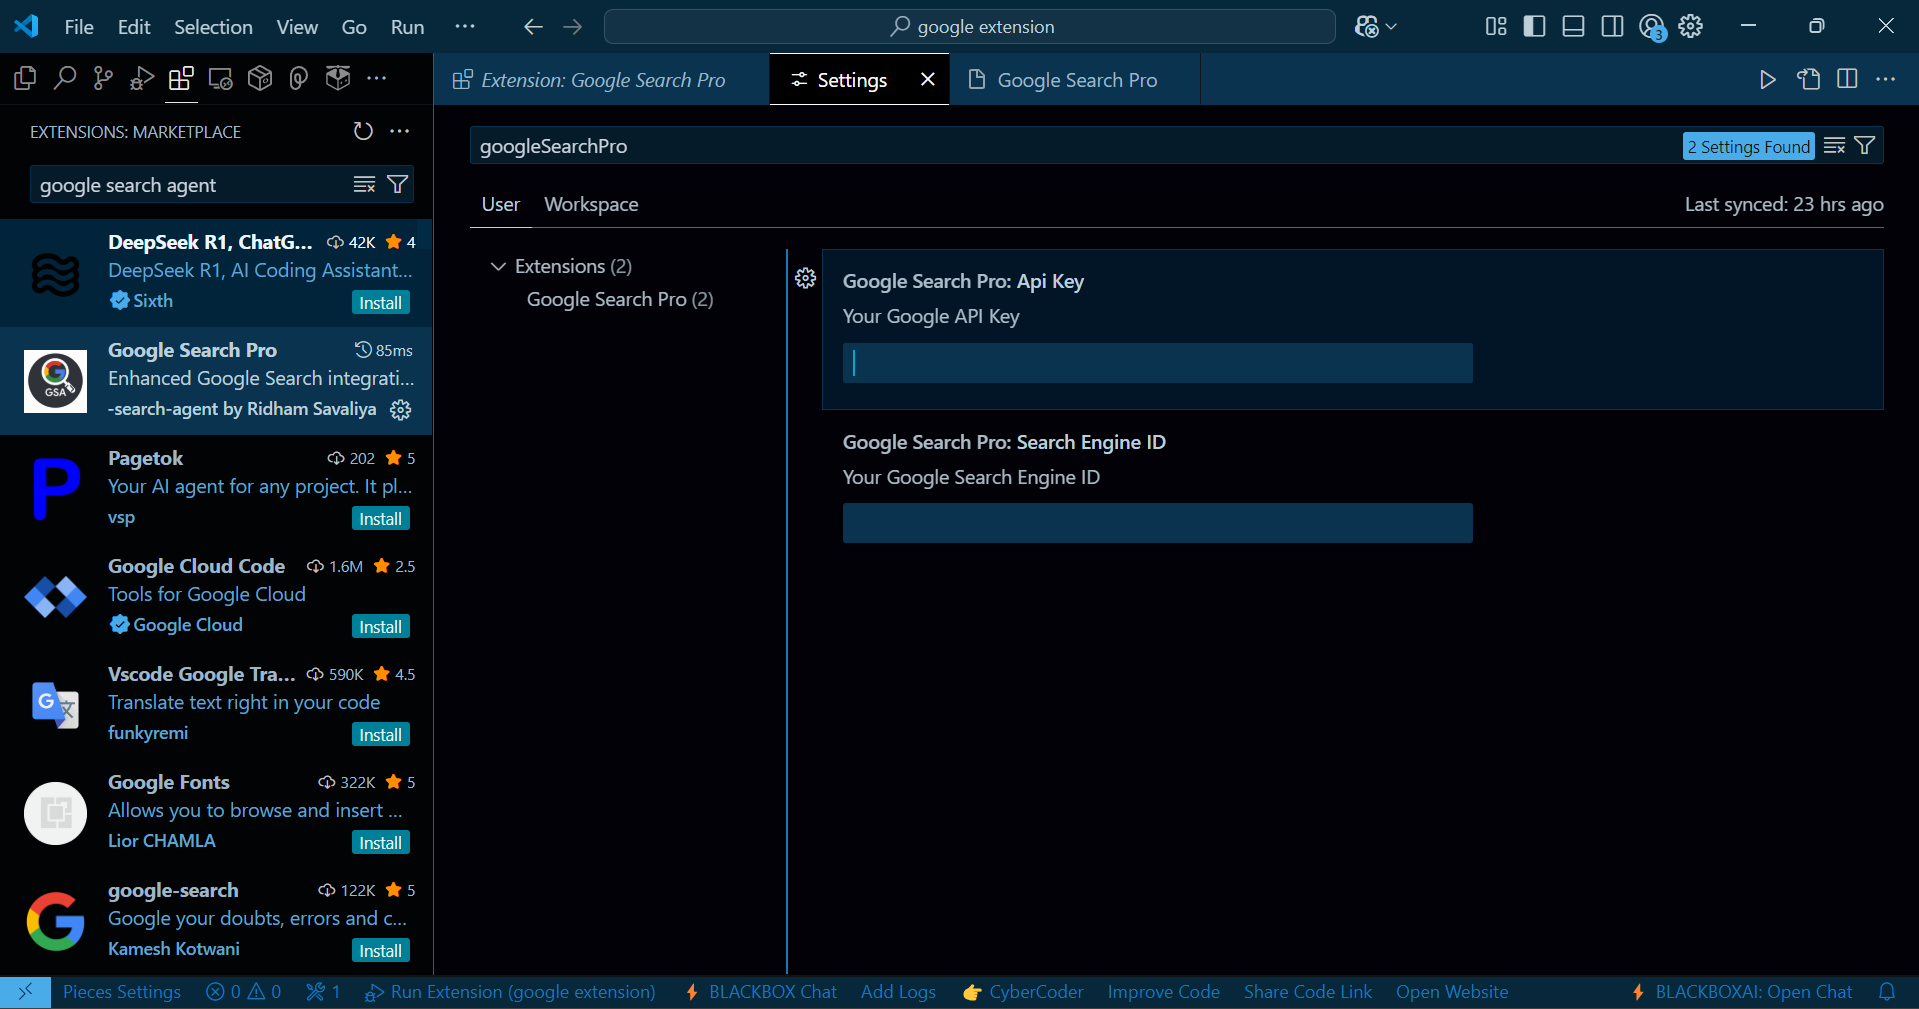Split the editor to the right
This screenshot has height=1009, width=1919.
1847,79
